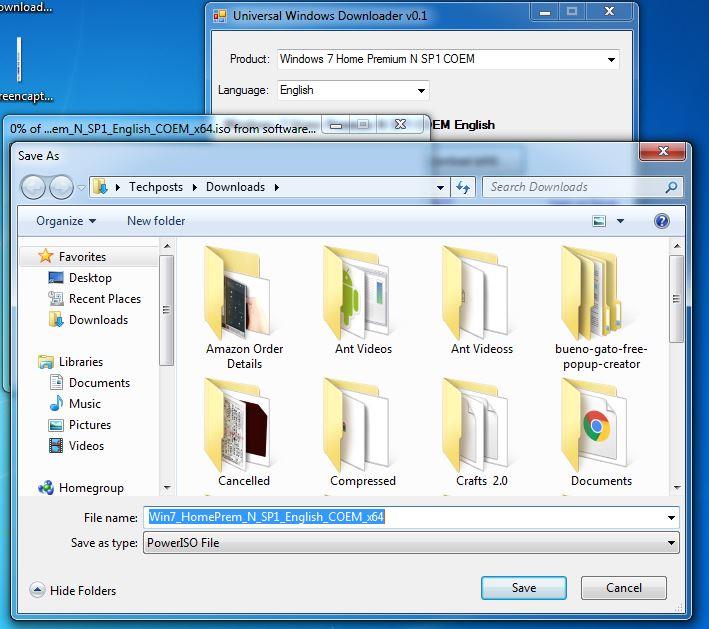Click the search magnifier icon
The width and height of the screenshot is (709, 629).
click(671, 187)
